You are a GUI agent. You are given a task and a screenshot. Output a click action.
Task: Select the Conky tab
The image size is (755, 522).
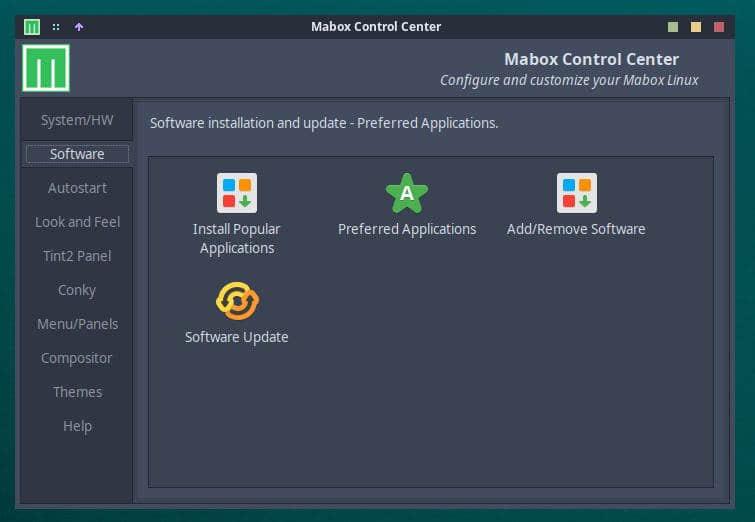pos(77,290)
